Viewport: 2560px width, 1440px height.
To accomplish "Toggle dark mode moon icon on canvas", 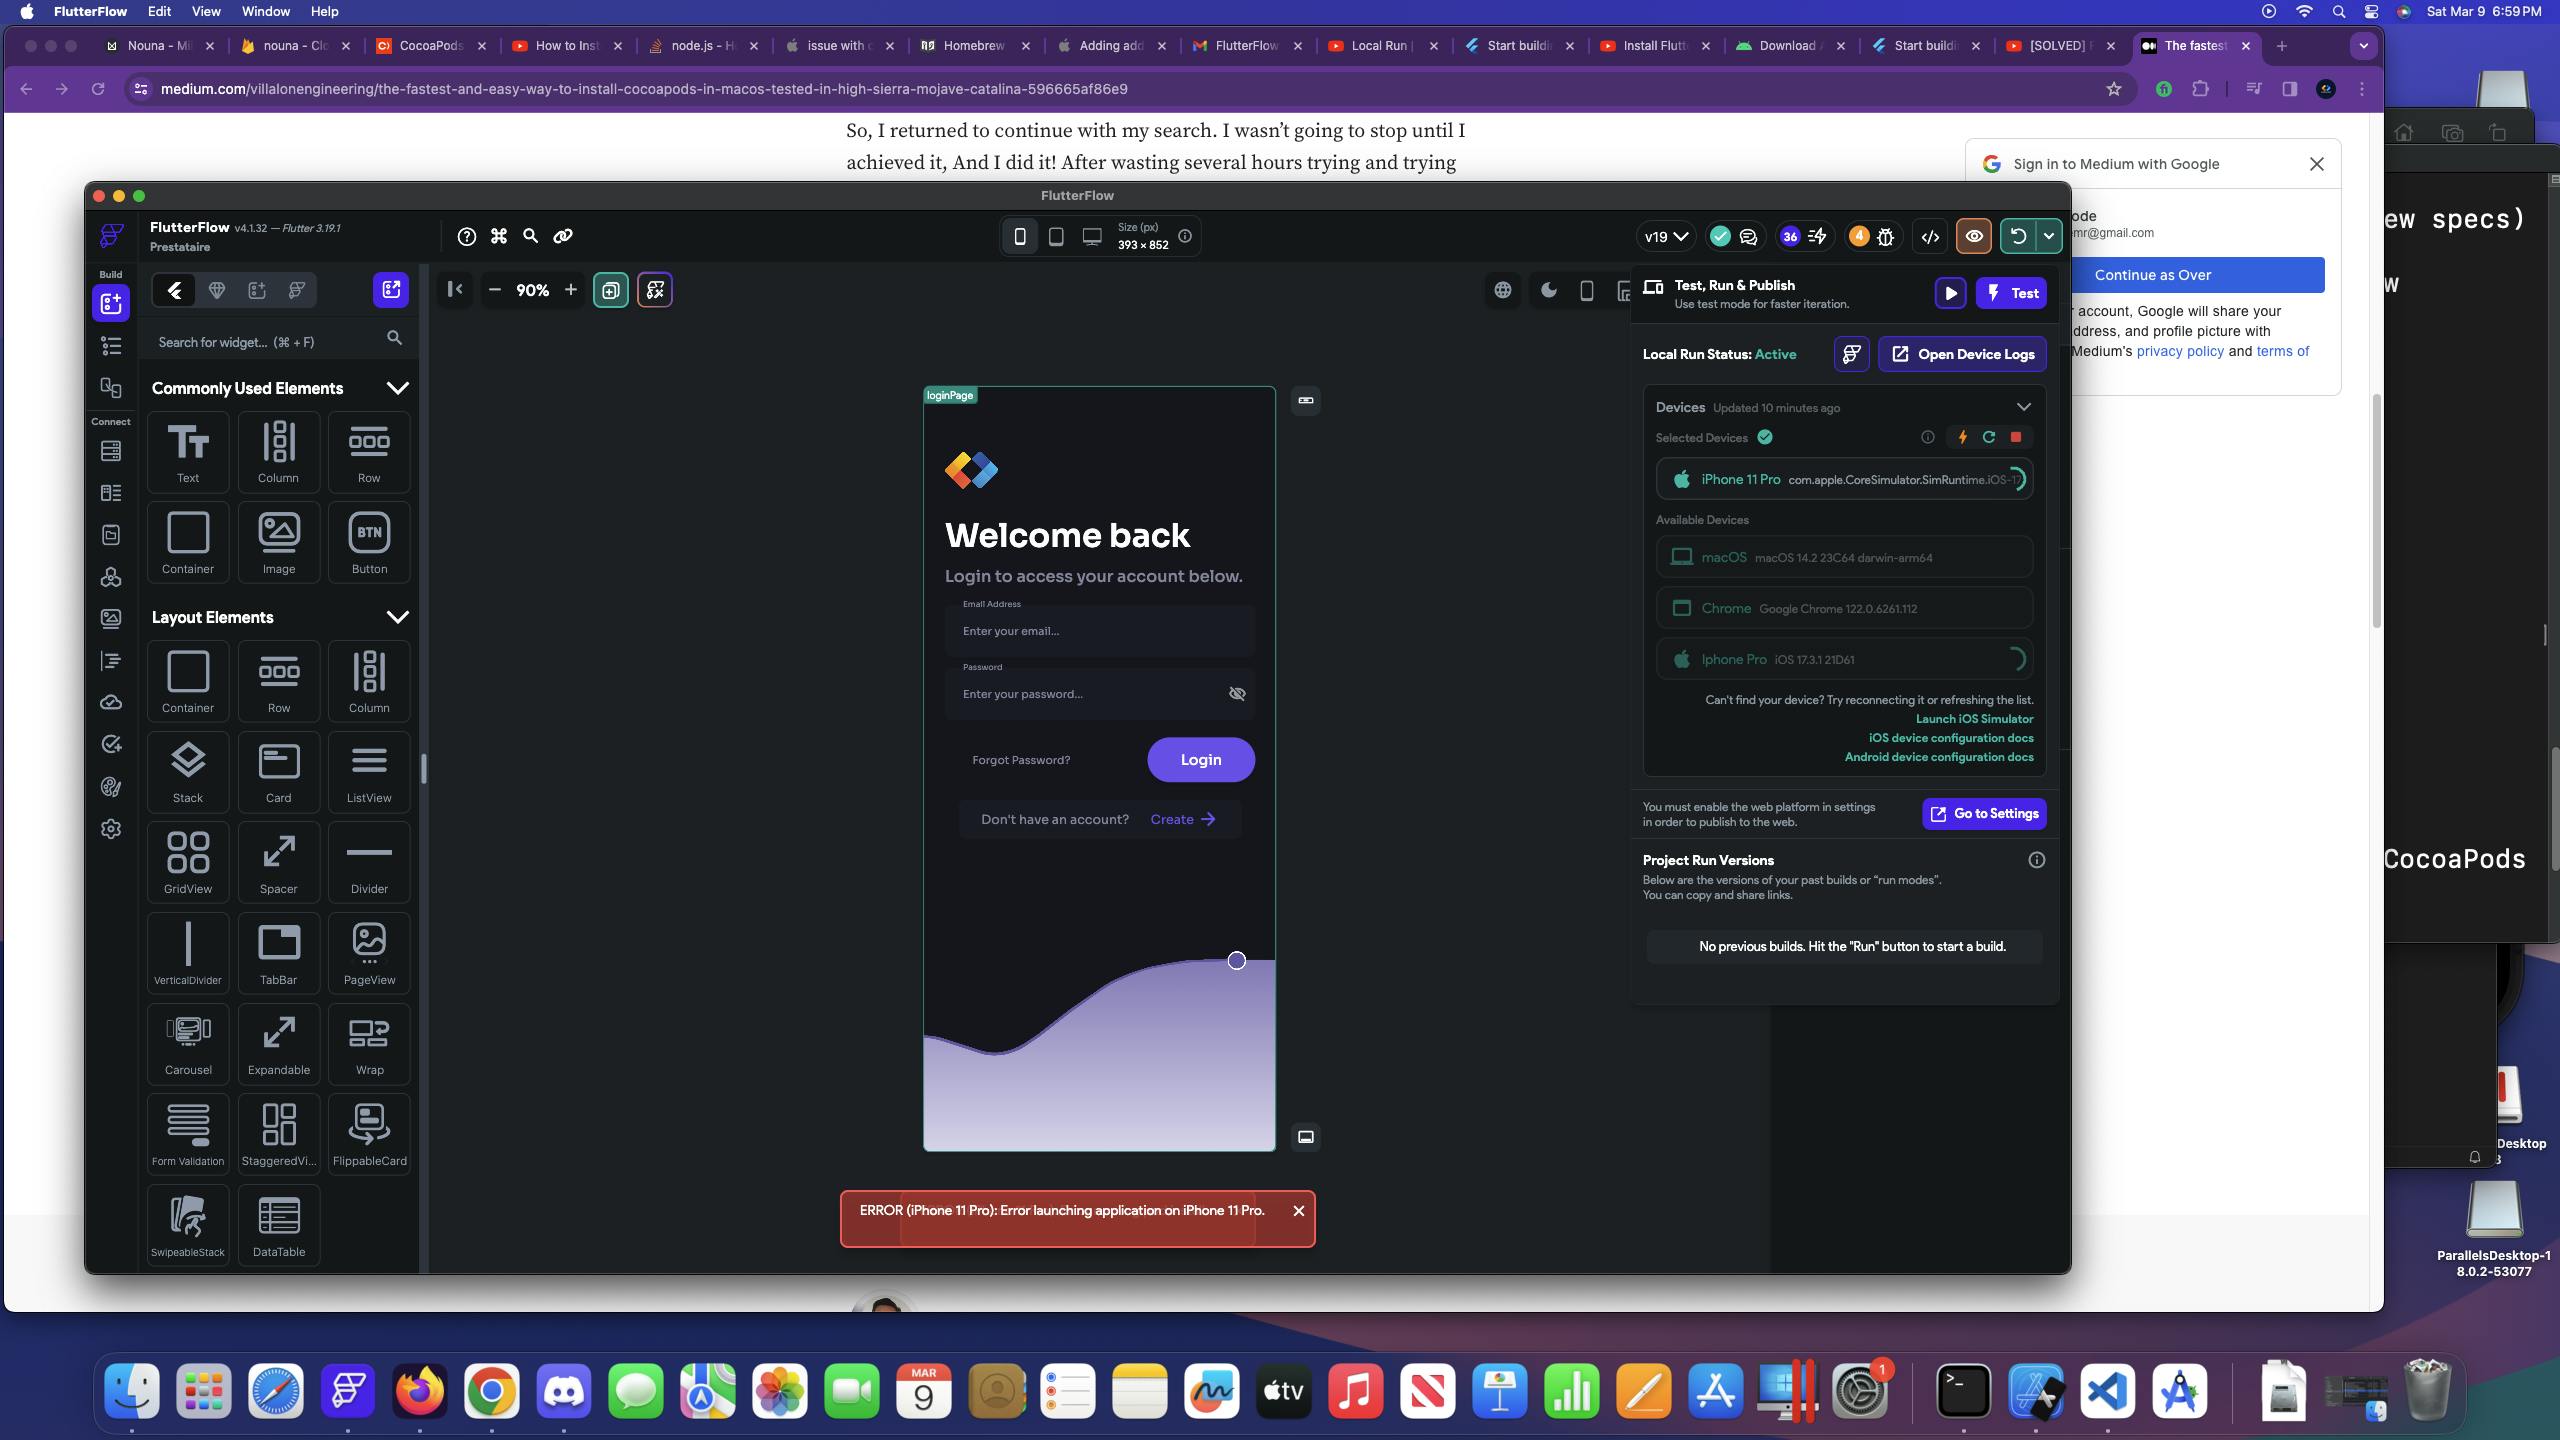I will coord(1549,290).
